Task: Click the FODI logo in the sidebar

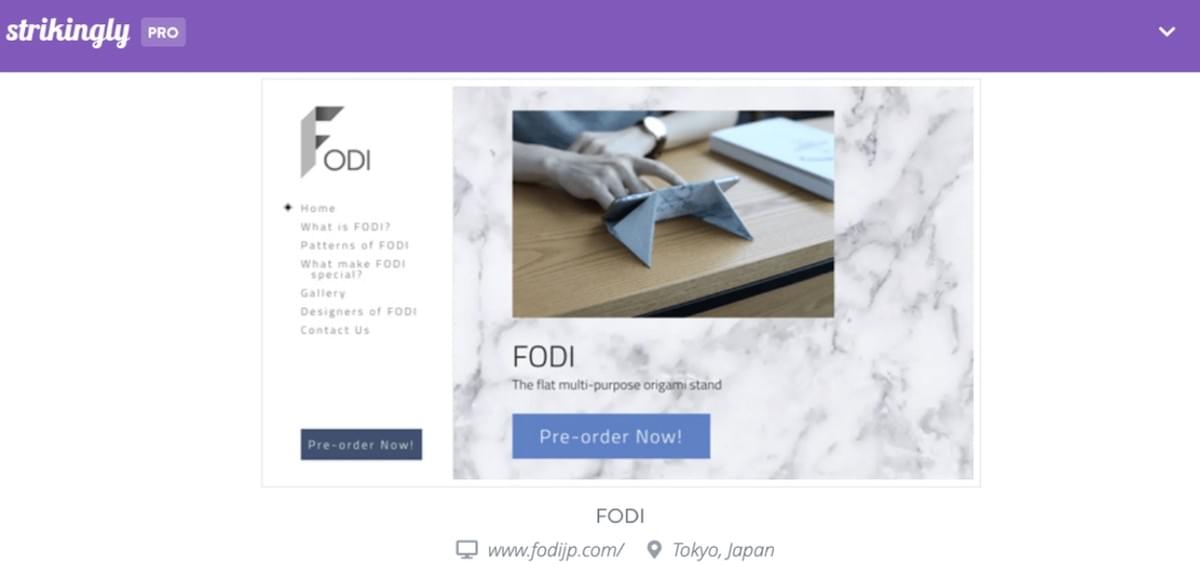Action: 335,141
